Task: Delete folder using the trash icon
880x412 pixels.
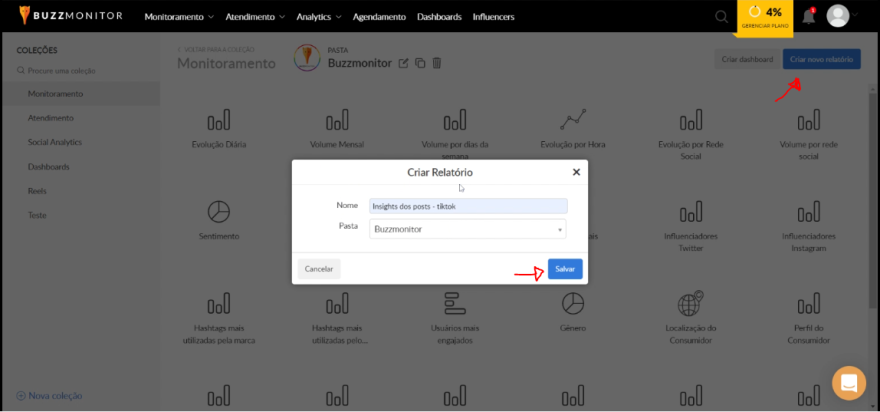Action: pos(436,63)
